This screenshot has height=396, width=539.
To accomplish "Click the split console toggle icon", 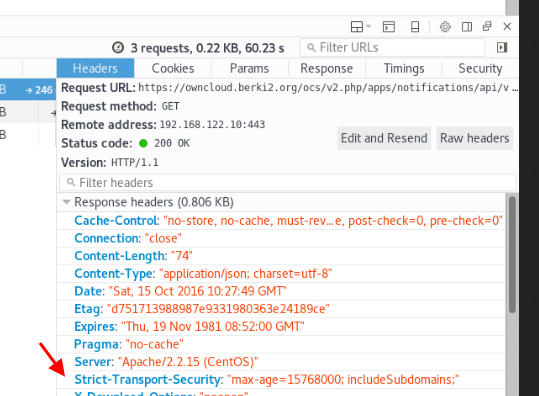I will [x=389, y=26].
